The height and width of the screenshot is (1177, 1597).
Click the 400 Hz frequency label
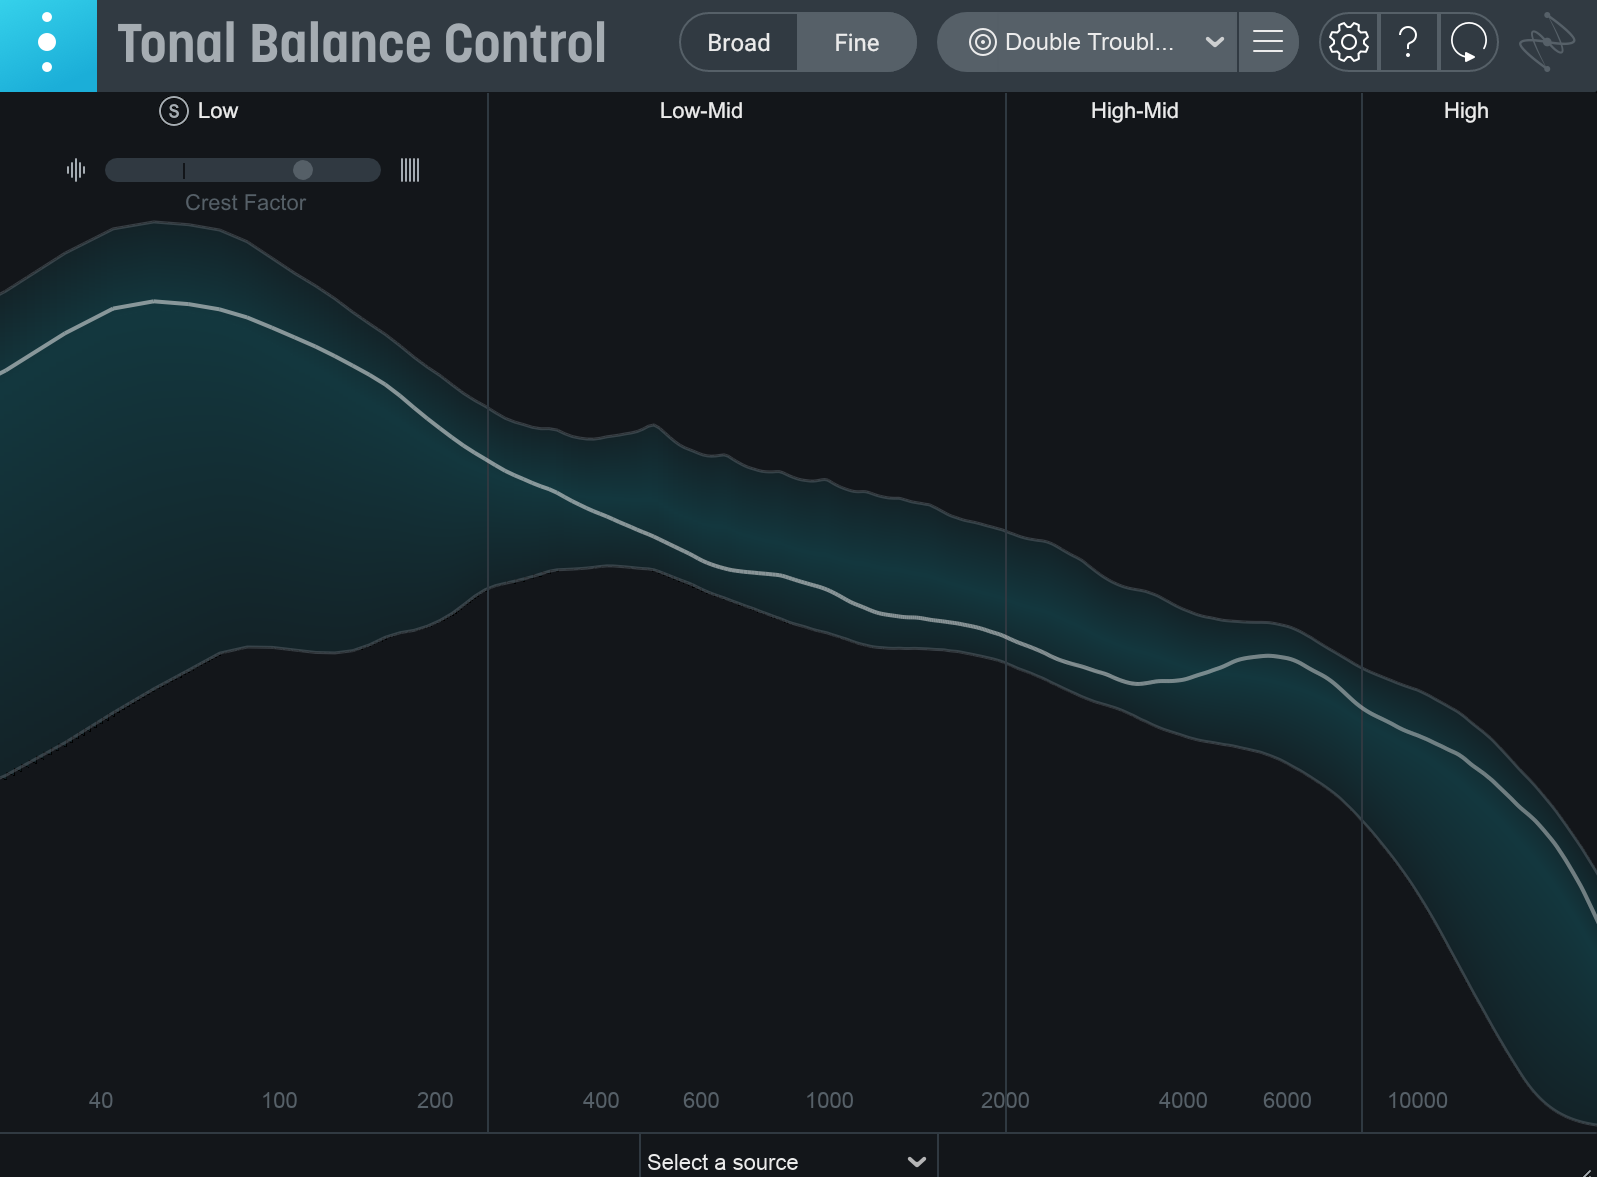pos(601,1101)
